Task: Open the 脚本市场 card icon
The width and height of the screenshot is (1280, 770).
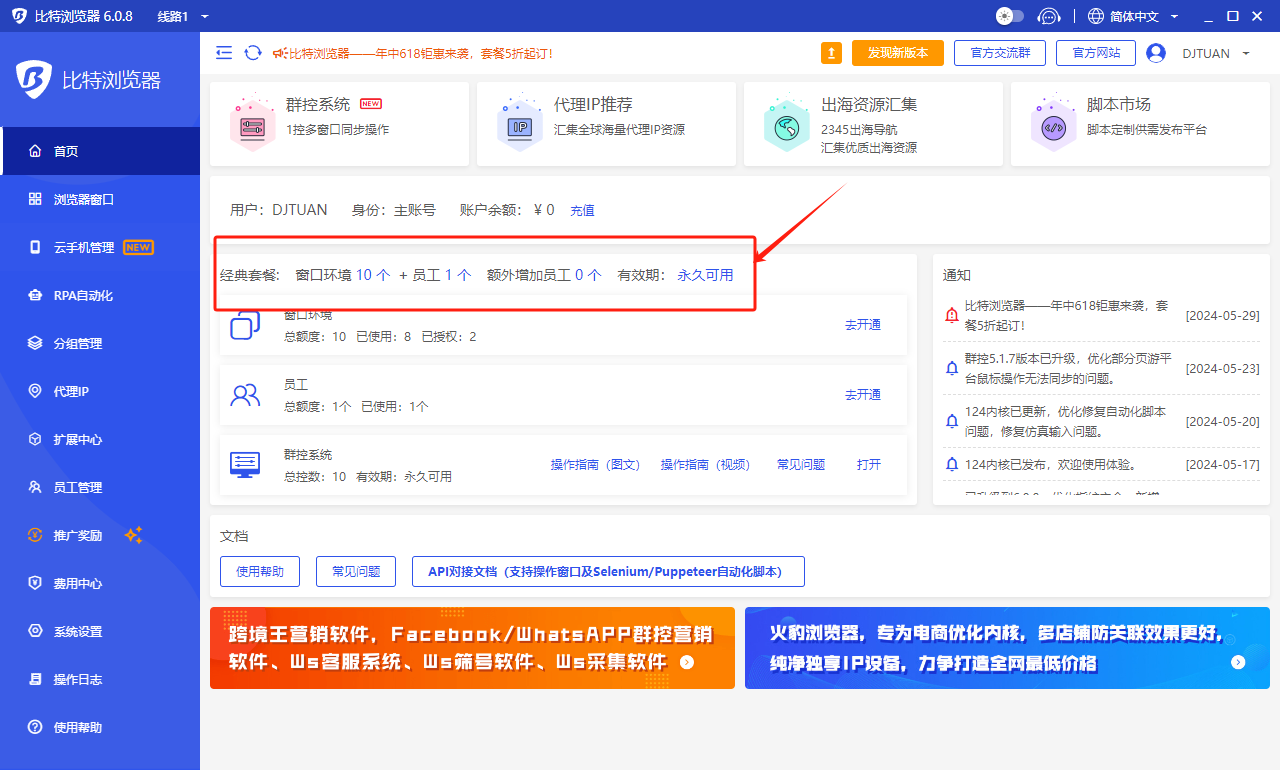Action: pyautogui.click(x=1053, y=124)
